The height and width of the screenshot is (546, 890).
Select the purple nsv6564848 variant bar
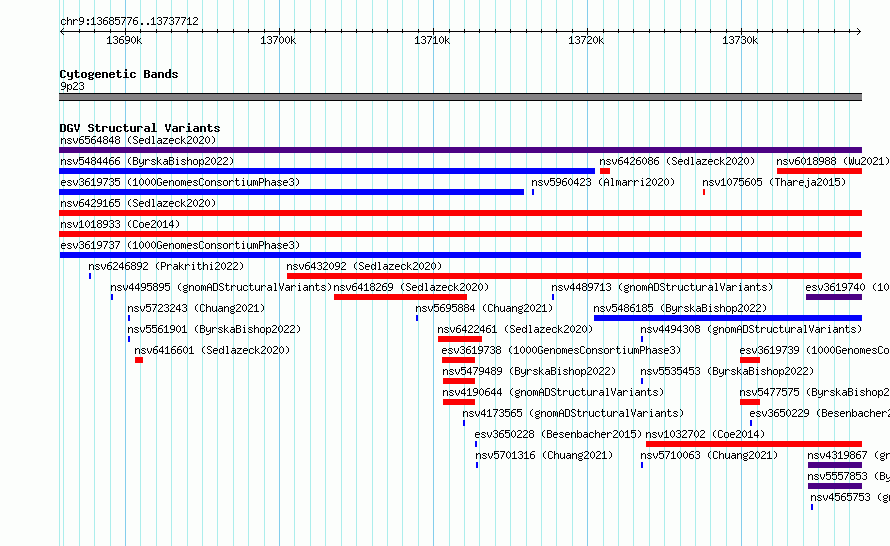click(460, 150)
